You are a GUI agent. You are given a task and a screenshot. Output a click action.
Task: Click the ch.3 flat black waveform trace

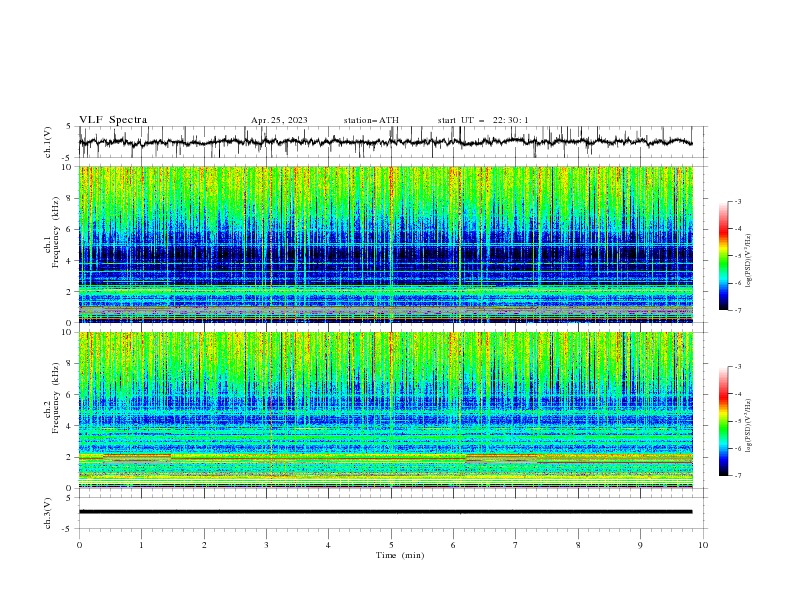point(385,512)
